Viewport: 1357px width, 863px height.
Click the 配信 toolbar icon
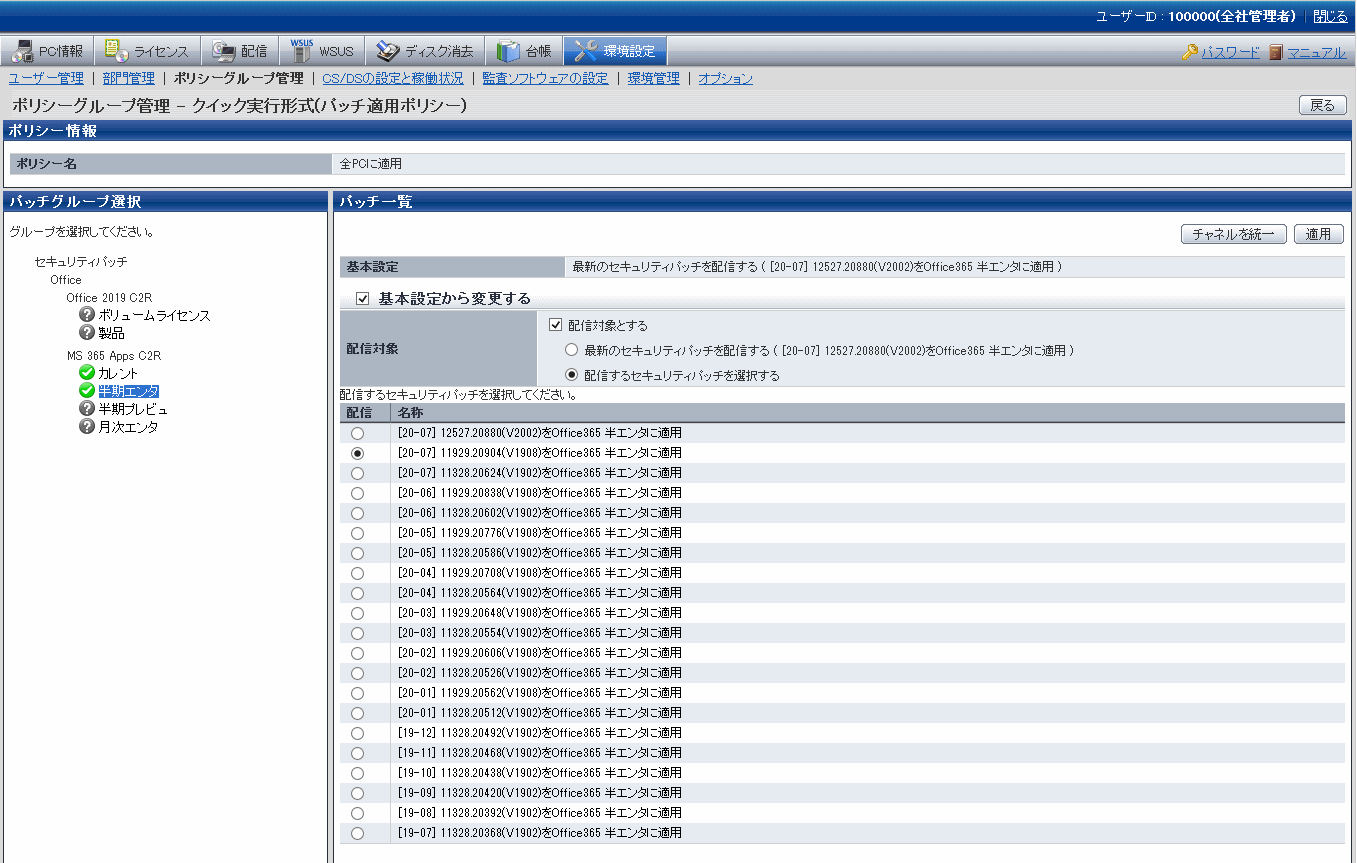click(223, 52)
